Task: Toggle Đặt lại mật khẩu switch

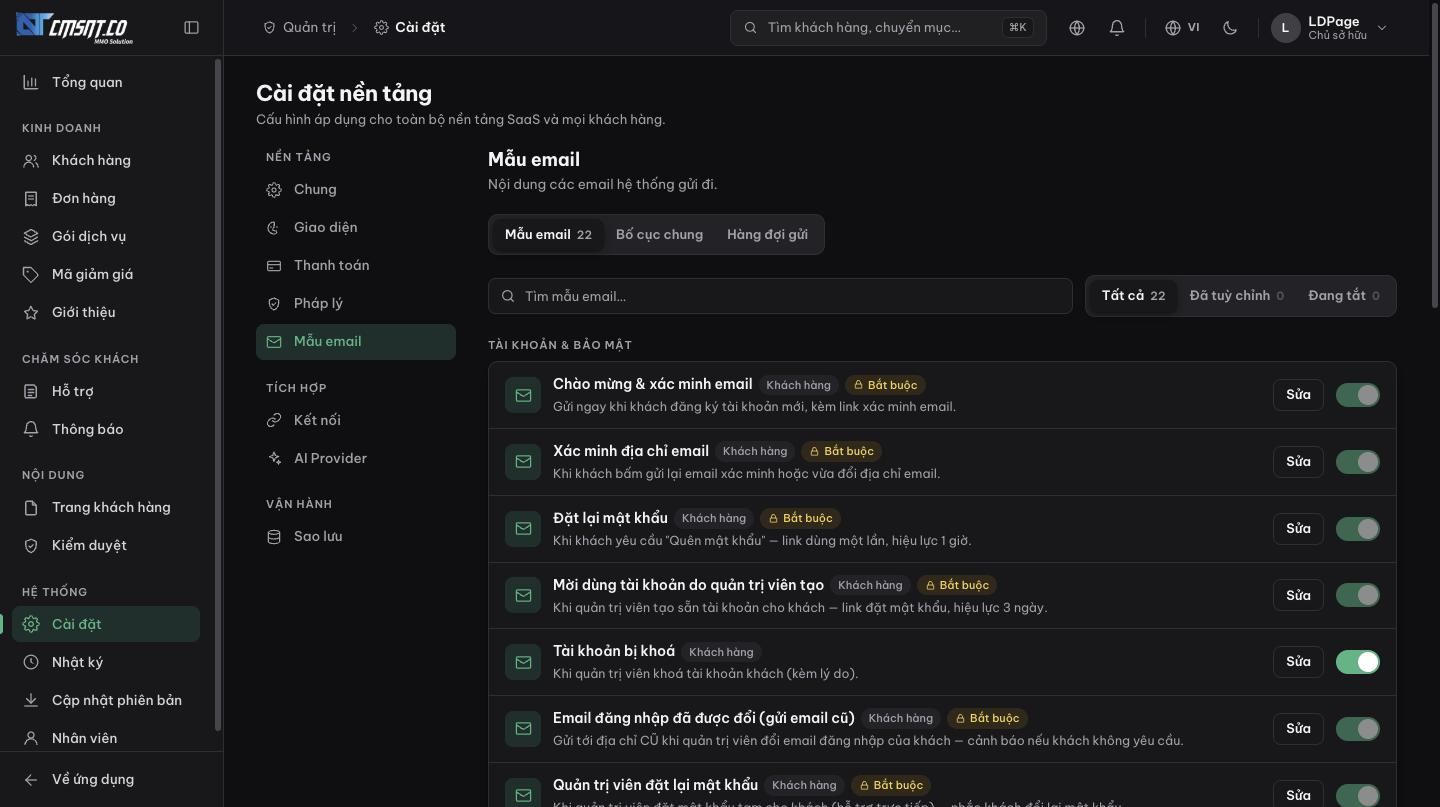Action: point(1357,529)
